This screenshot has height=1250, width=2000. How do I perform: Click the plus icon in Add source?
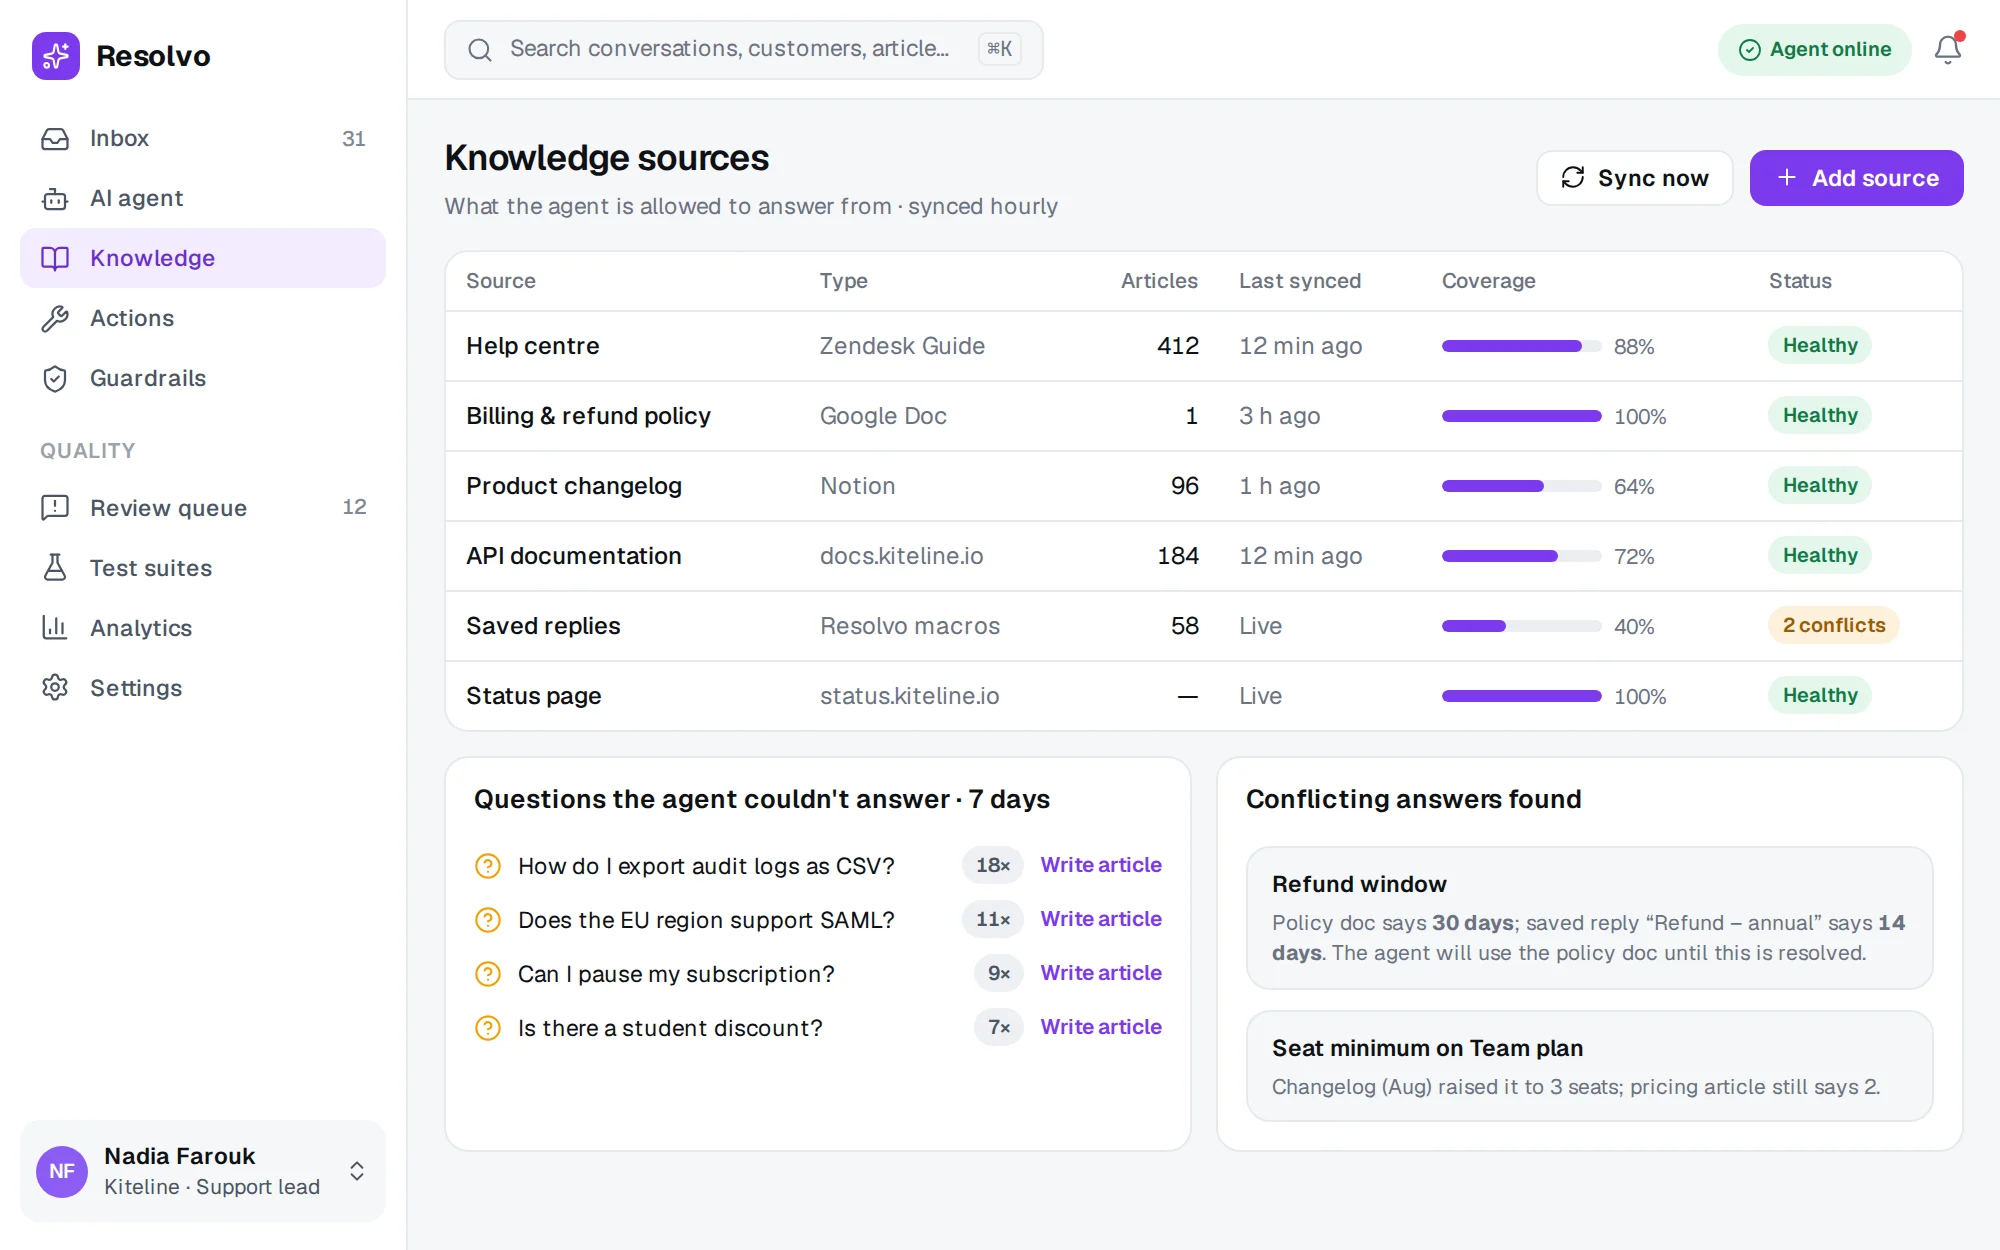[x=1787, y=177]
